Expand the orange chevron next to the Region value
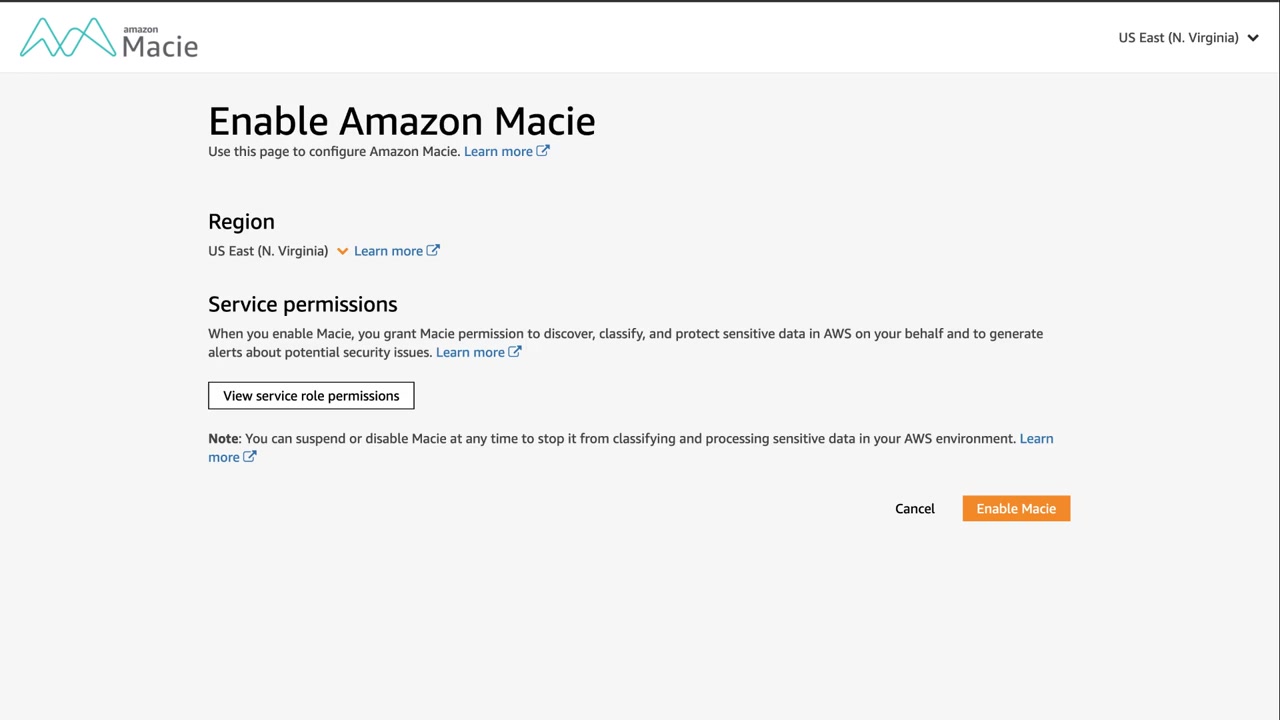This screenshot has width=1280, height=720. click(x=342, y=251)
